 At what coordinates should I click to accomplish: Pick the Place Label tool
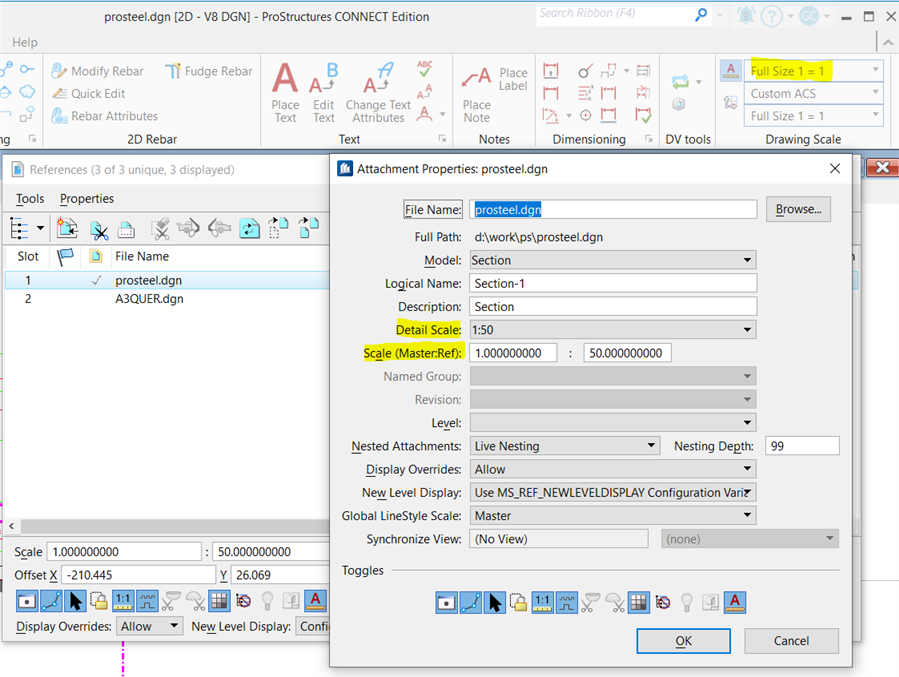tap(513, 79)
